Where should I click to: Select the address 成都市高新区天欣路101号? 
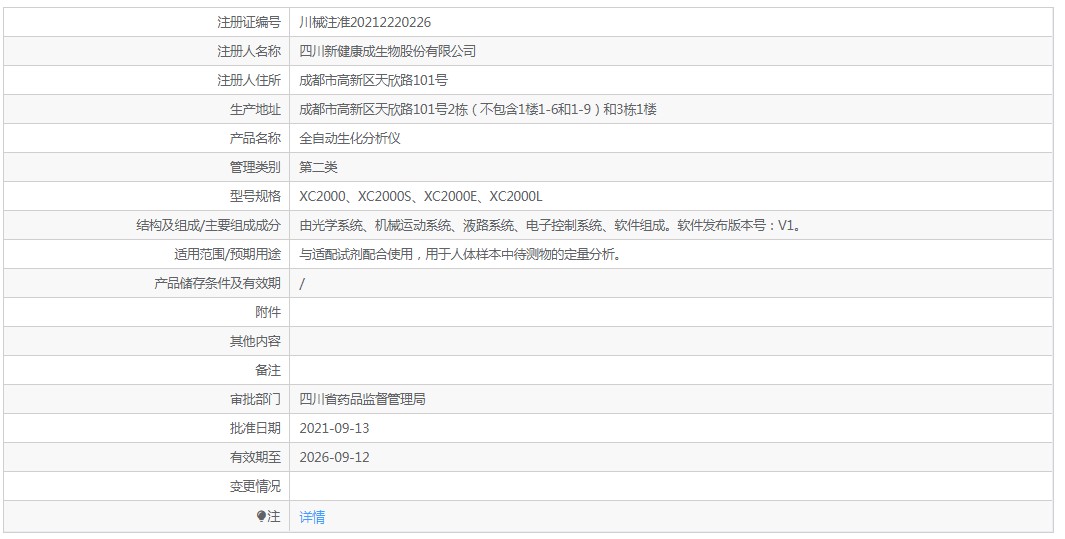pos(374,81)
